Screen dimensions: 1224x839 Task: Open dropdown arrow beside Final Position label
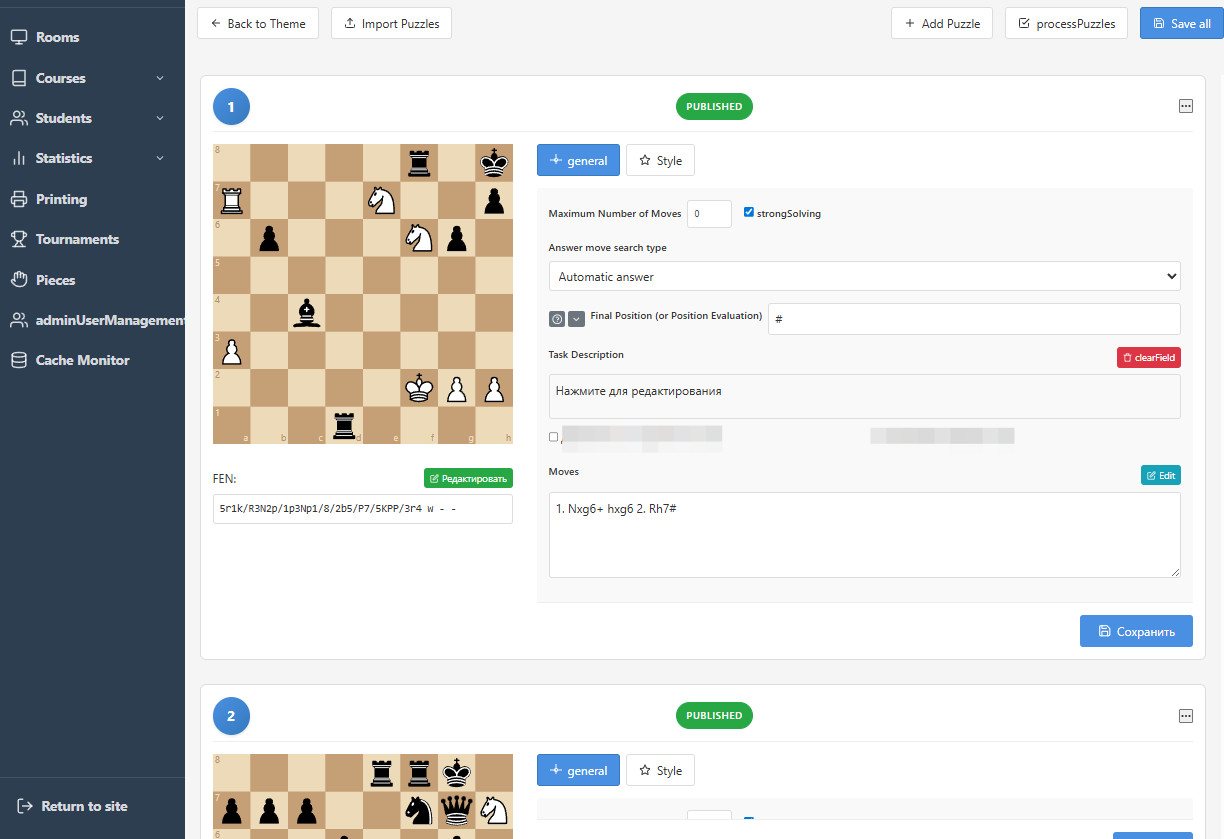click(x=576, y=319)
